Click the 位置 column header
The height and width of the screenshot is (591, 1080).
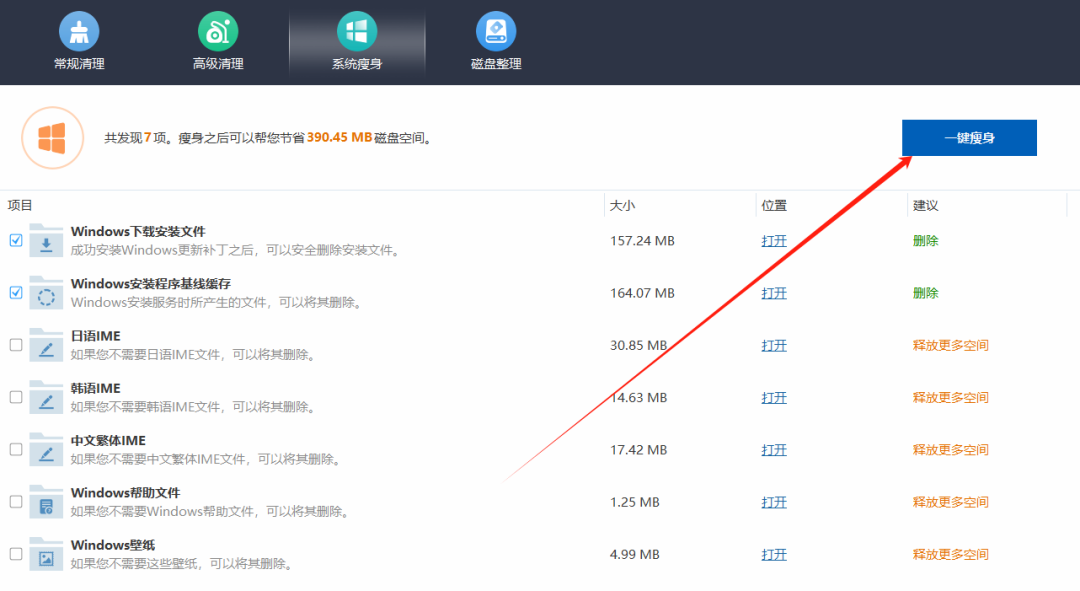[x=774, y=205]
